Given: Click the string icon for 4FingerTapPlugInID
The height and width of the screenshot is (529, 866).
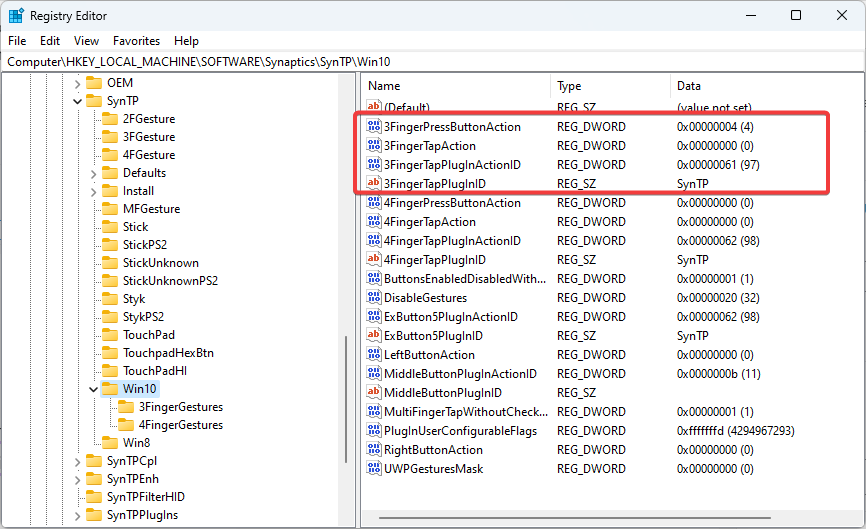Looking at the screenshot, I should tap(374, 260).
